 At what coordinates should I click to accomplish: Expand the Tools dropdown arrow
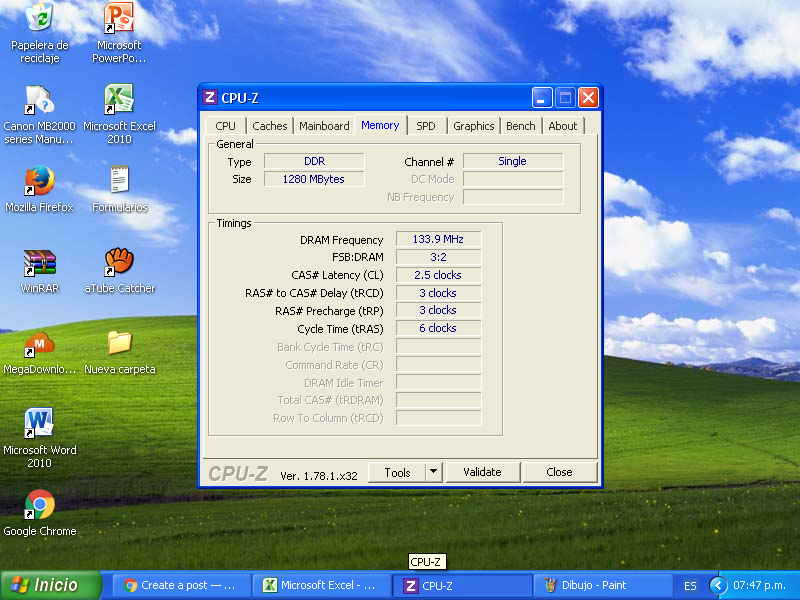coord(433,472)
